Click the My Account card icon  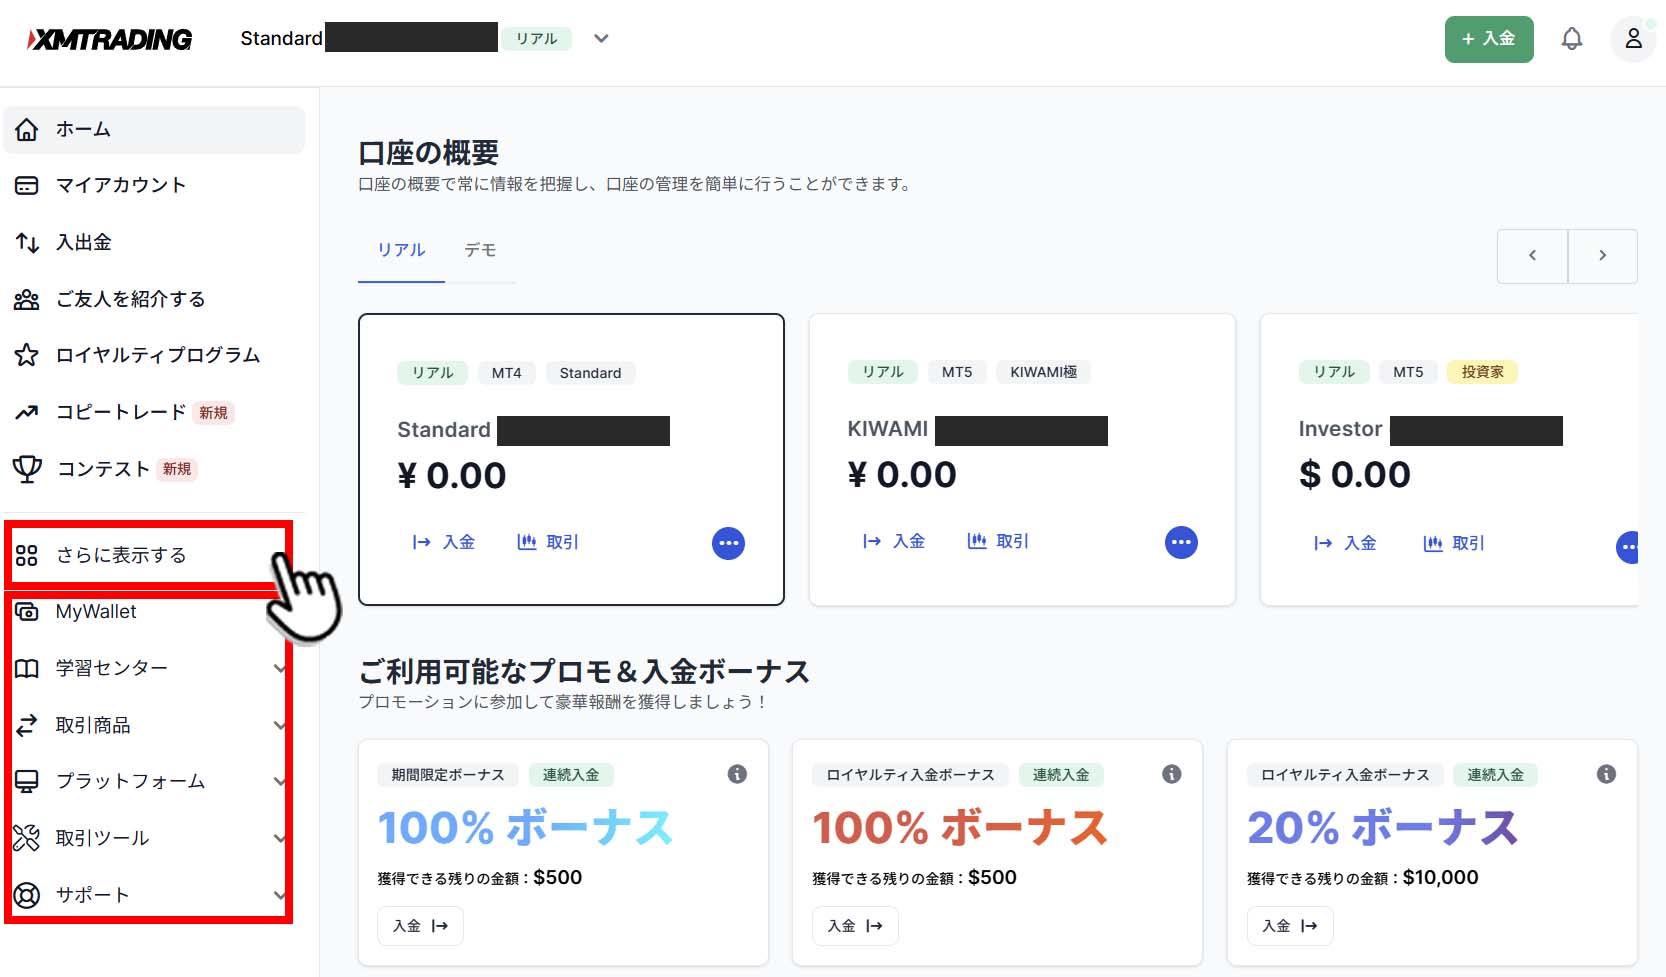coord(27,186)
